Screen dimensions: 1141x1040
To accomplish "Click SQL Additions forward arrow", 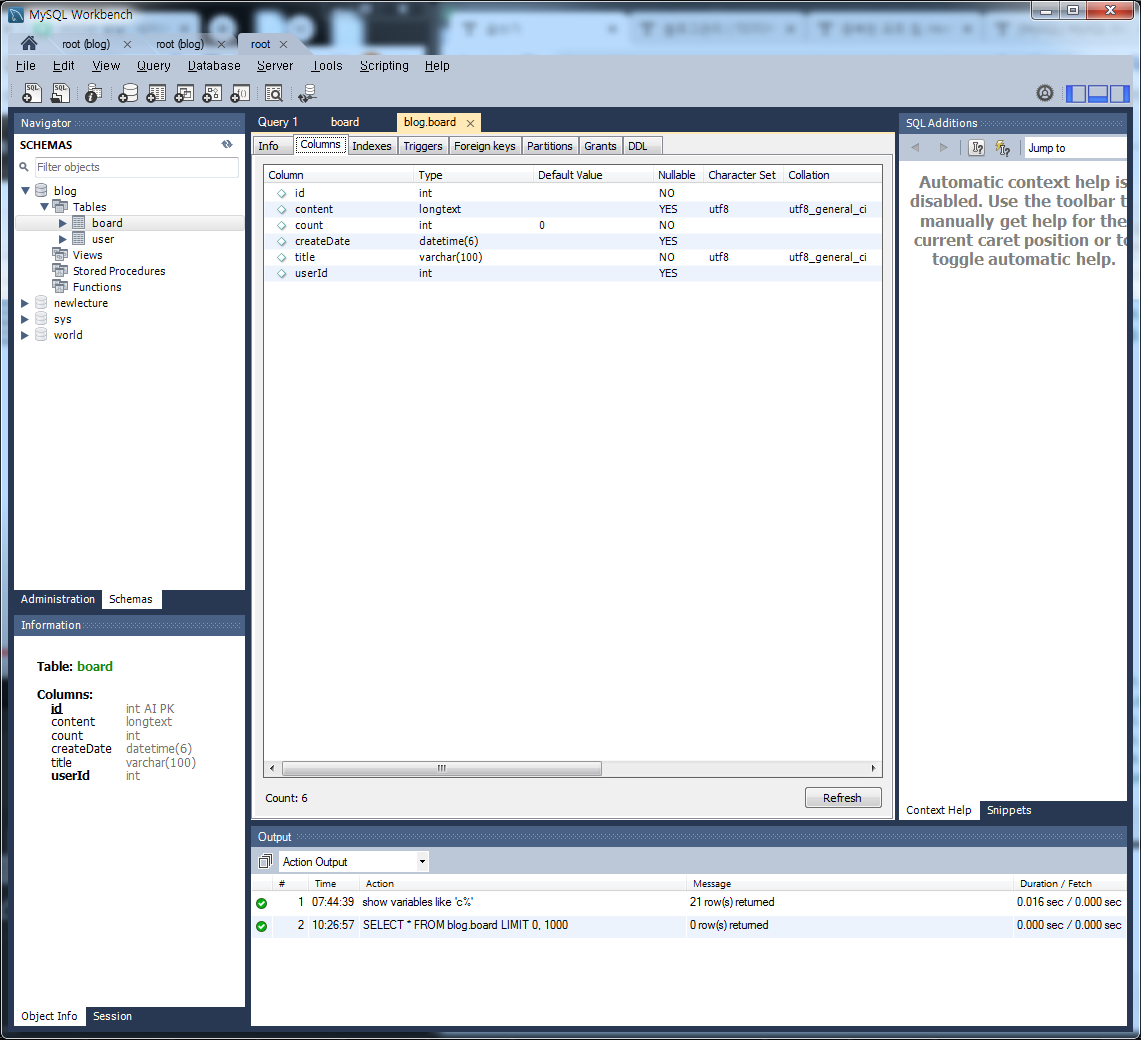I will pyautogui.click(x=943, y=148).
